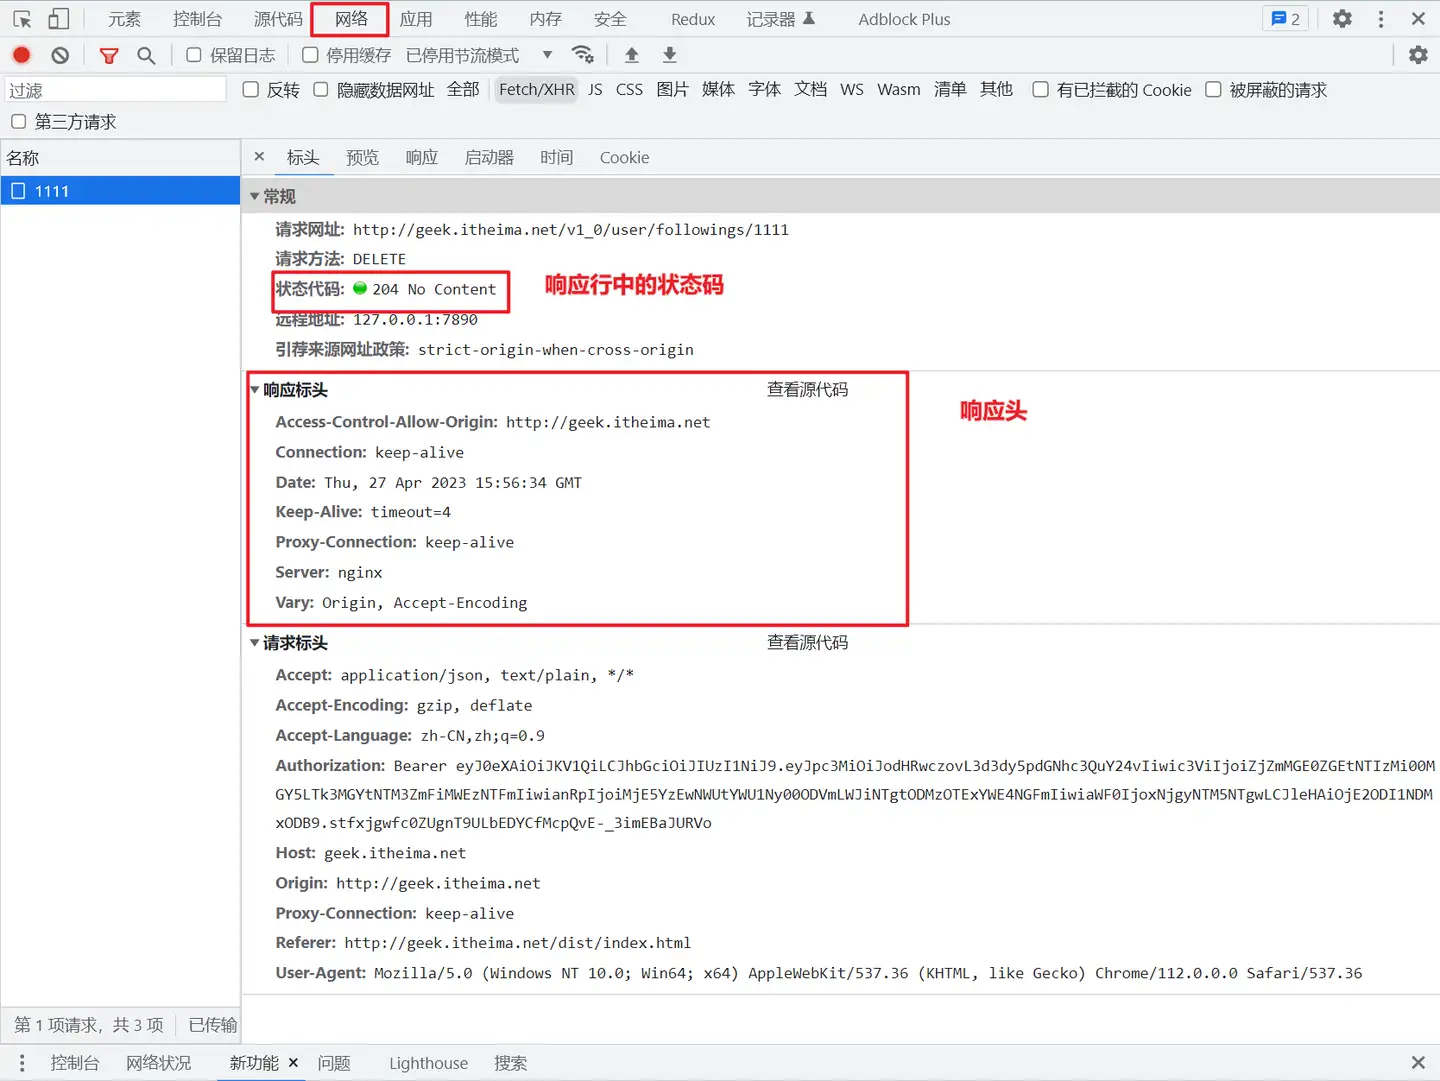
Task: Open network conditions wifi icon
Action: 582,55
